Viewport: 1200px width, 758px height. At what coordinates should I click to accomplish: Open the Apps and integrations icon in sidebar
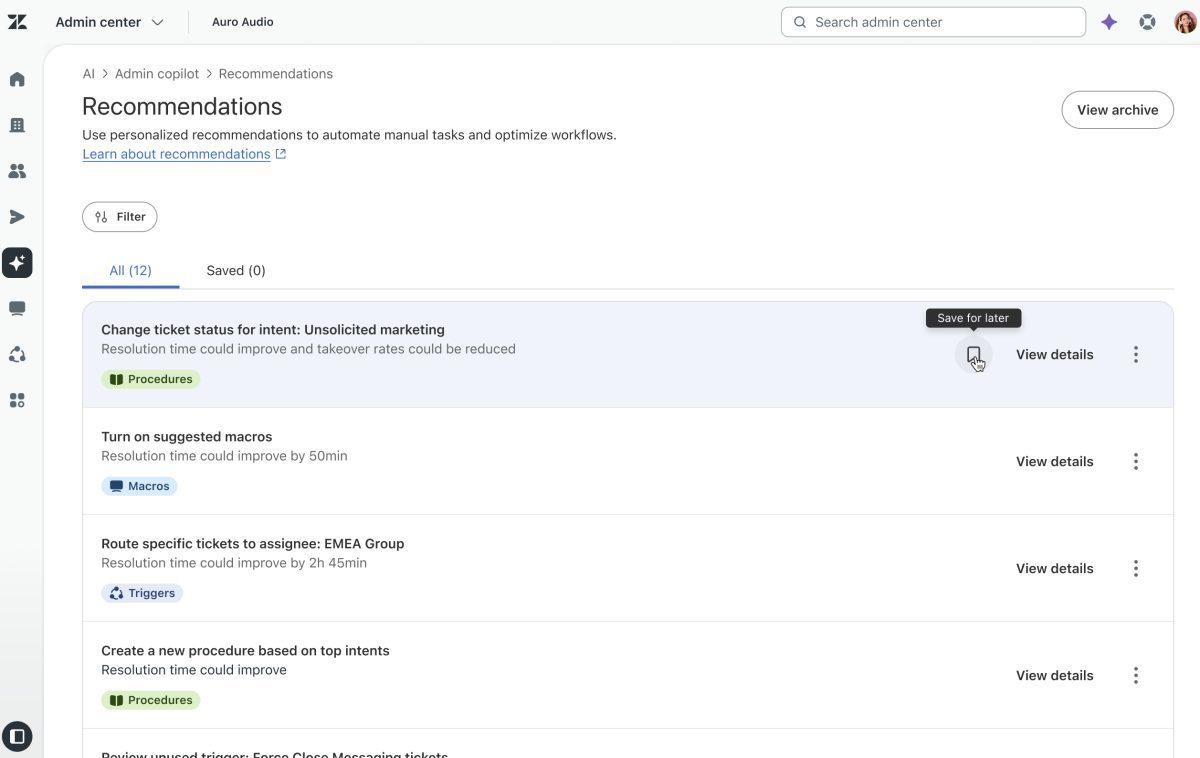click(x=17, y=401)
